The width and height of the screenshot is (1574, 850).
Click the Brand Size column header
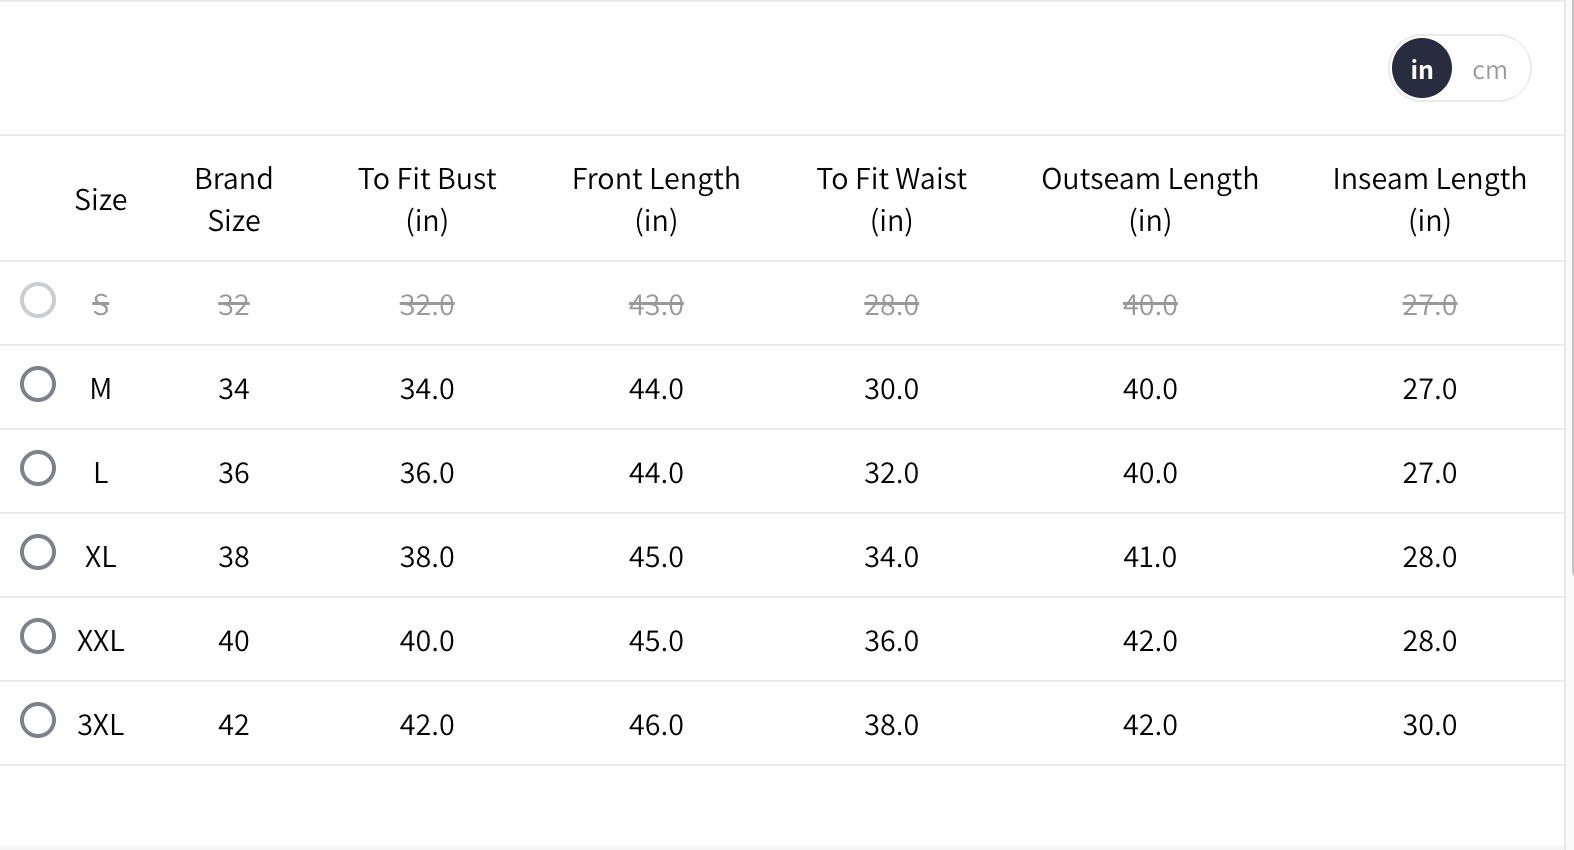[x=234, y=199]
